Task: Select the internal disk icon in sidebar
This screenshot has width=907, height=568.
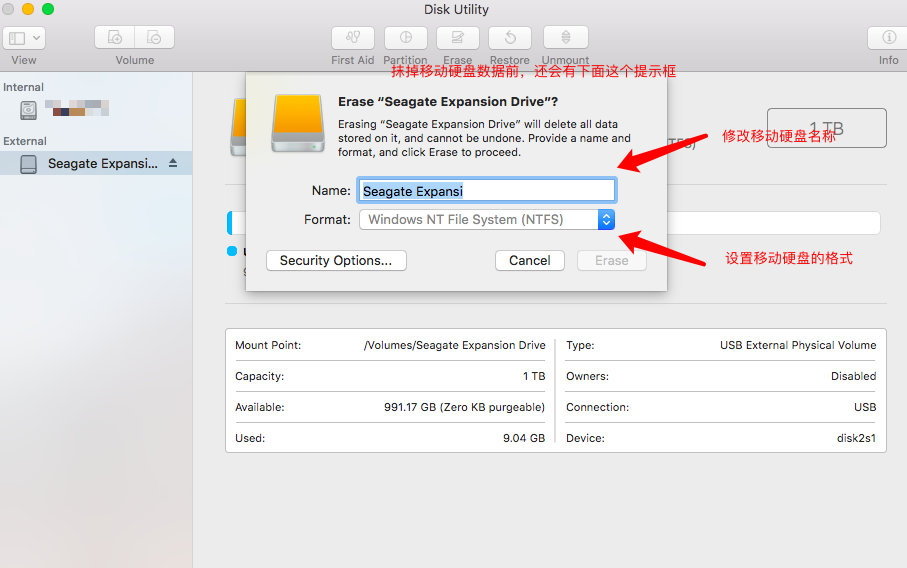Action: pyautogui.click(x=28, y=109)
